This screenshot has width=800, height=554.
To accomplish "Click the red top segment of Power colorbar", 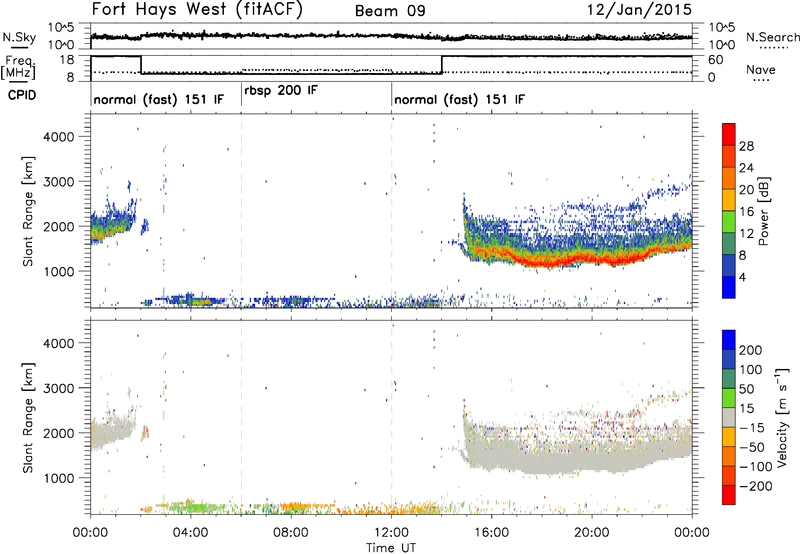I will (729, 134).
